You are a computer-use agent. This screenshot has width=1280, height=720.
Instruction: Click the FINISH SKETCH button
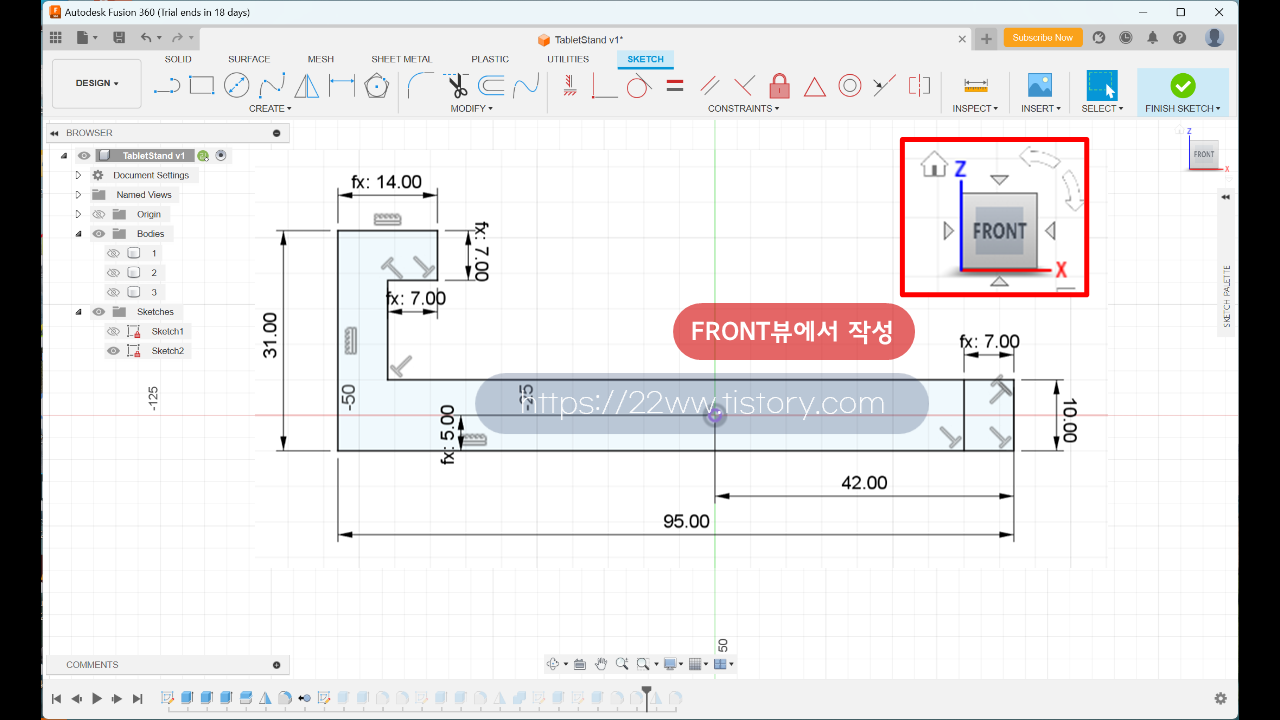point(1183,92)
